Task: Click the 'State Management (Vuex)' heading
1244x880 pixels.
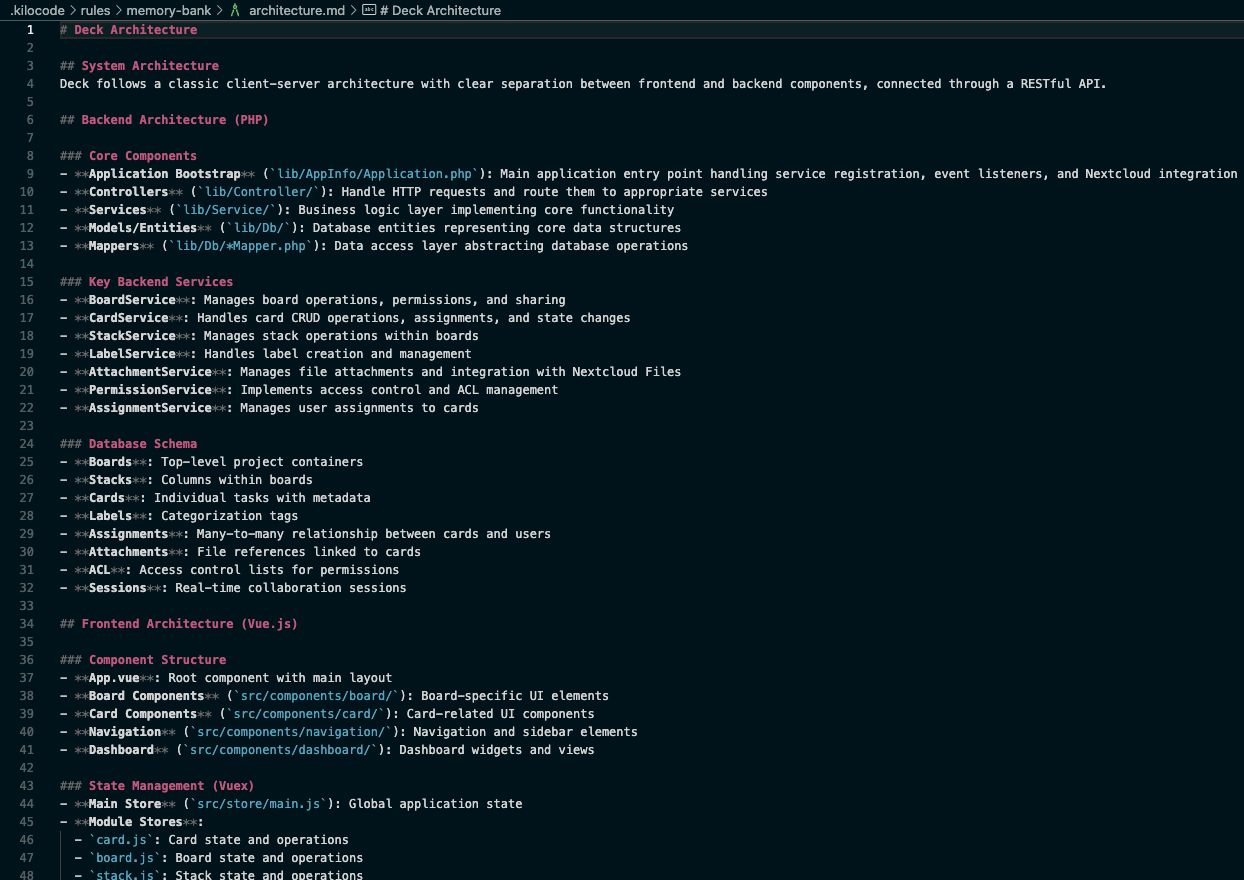Action: click(171, 786)
